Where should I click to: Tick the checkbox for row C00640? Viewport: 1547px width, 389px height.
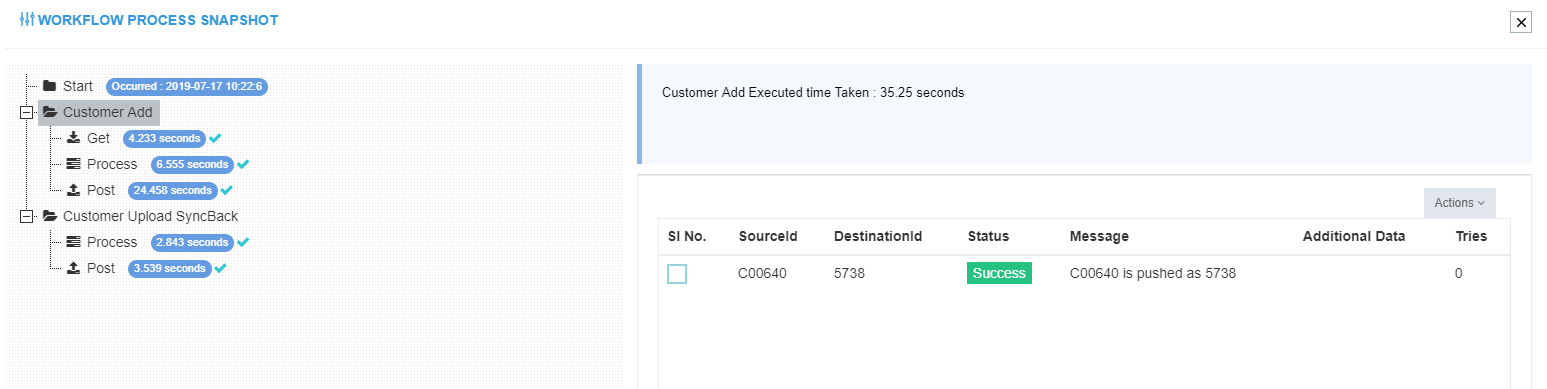(677, 273)
